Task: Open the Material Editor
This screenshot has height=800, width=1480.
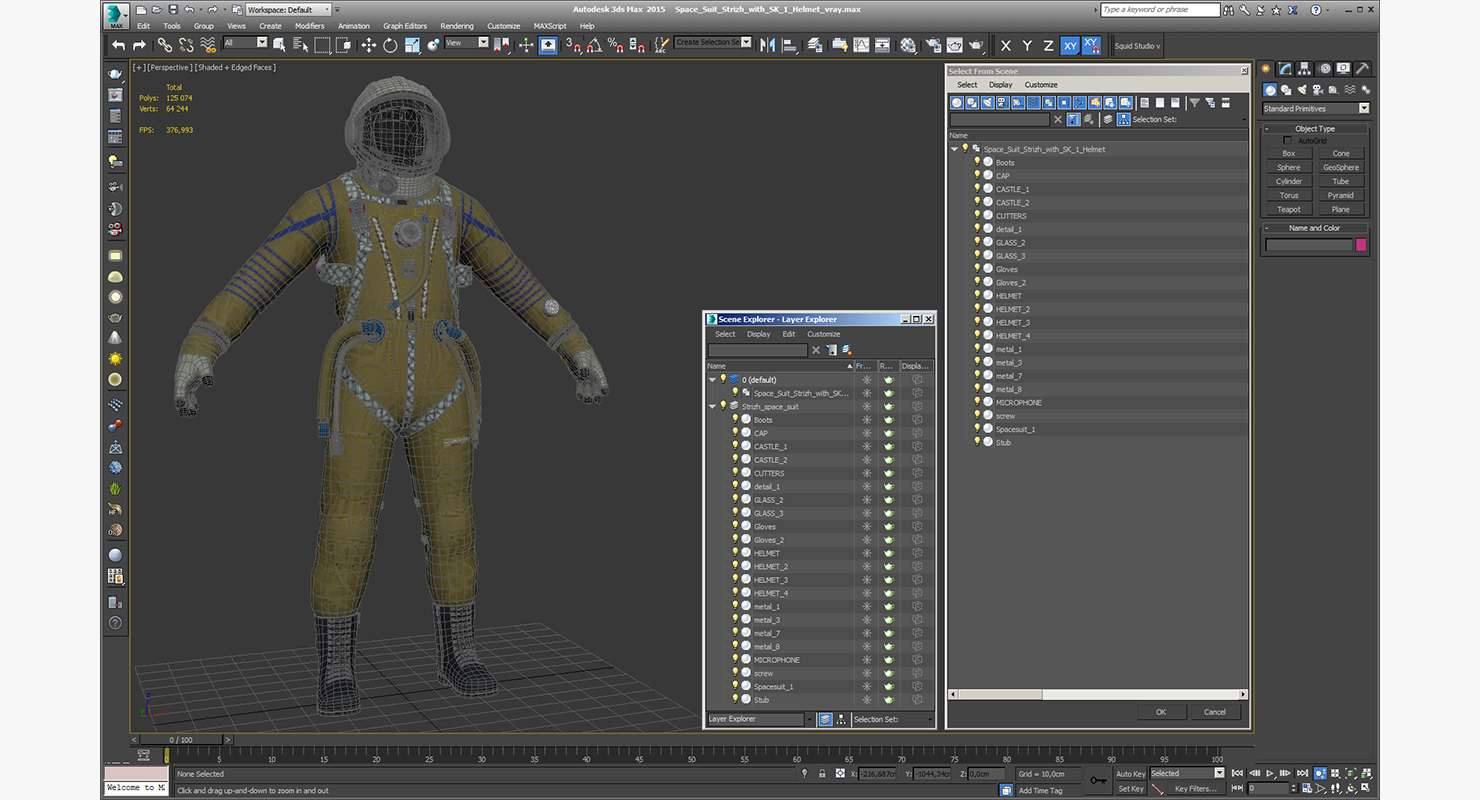Action: (908, 45)
